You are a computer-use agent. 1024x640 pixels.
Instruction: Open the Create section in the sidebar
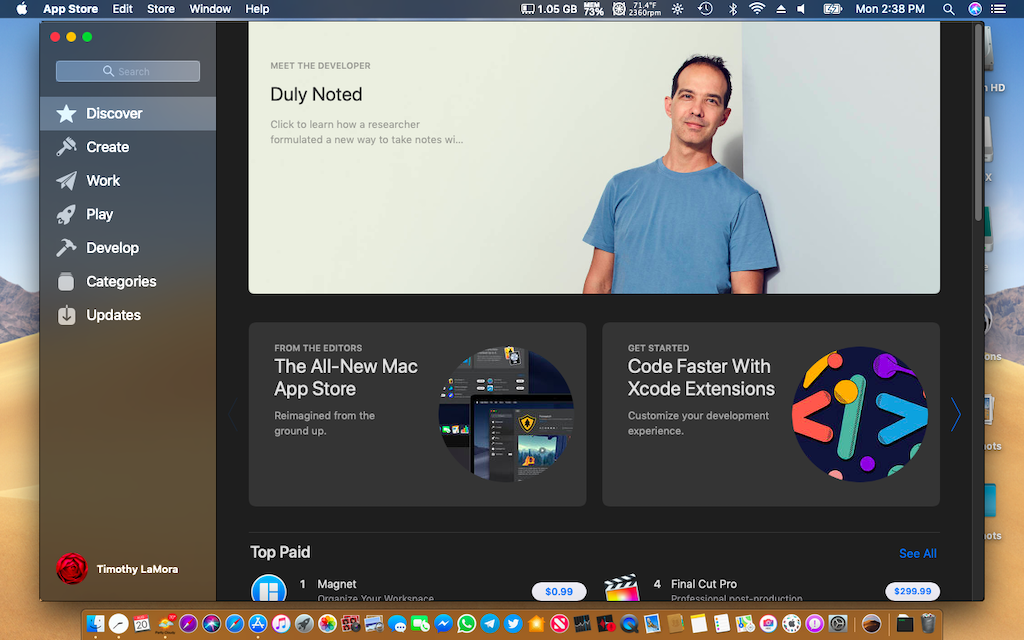(x=127, y=147)
